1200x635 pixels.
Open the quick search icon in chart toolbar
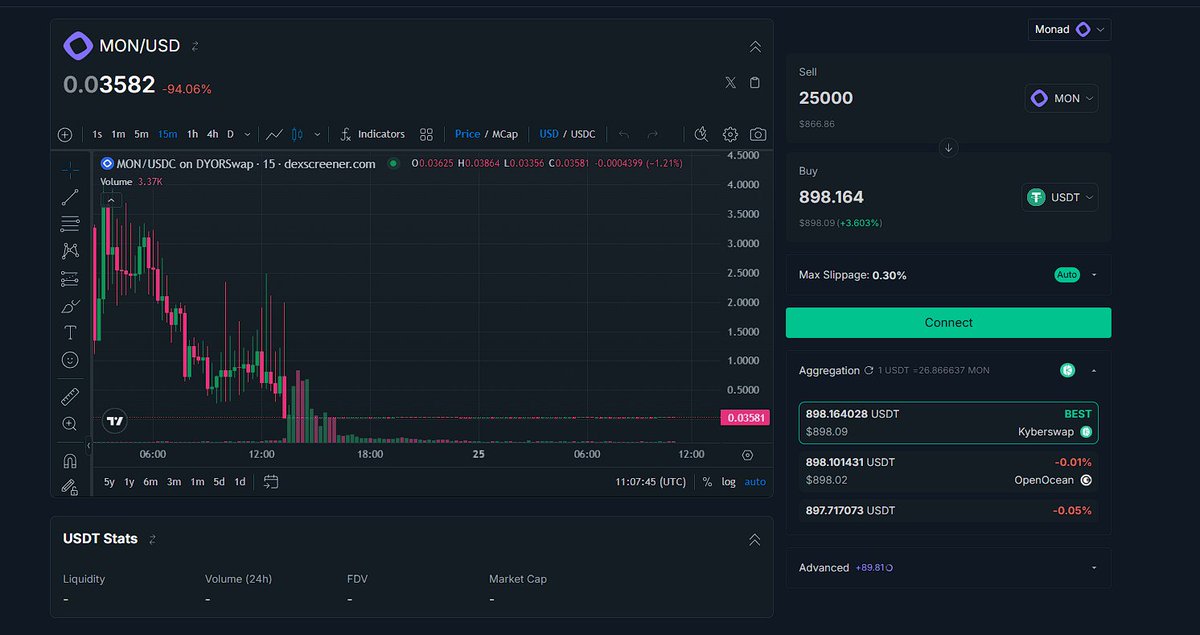point(701,134)
